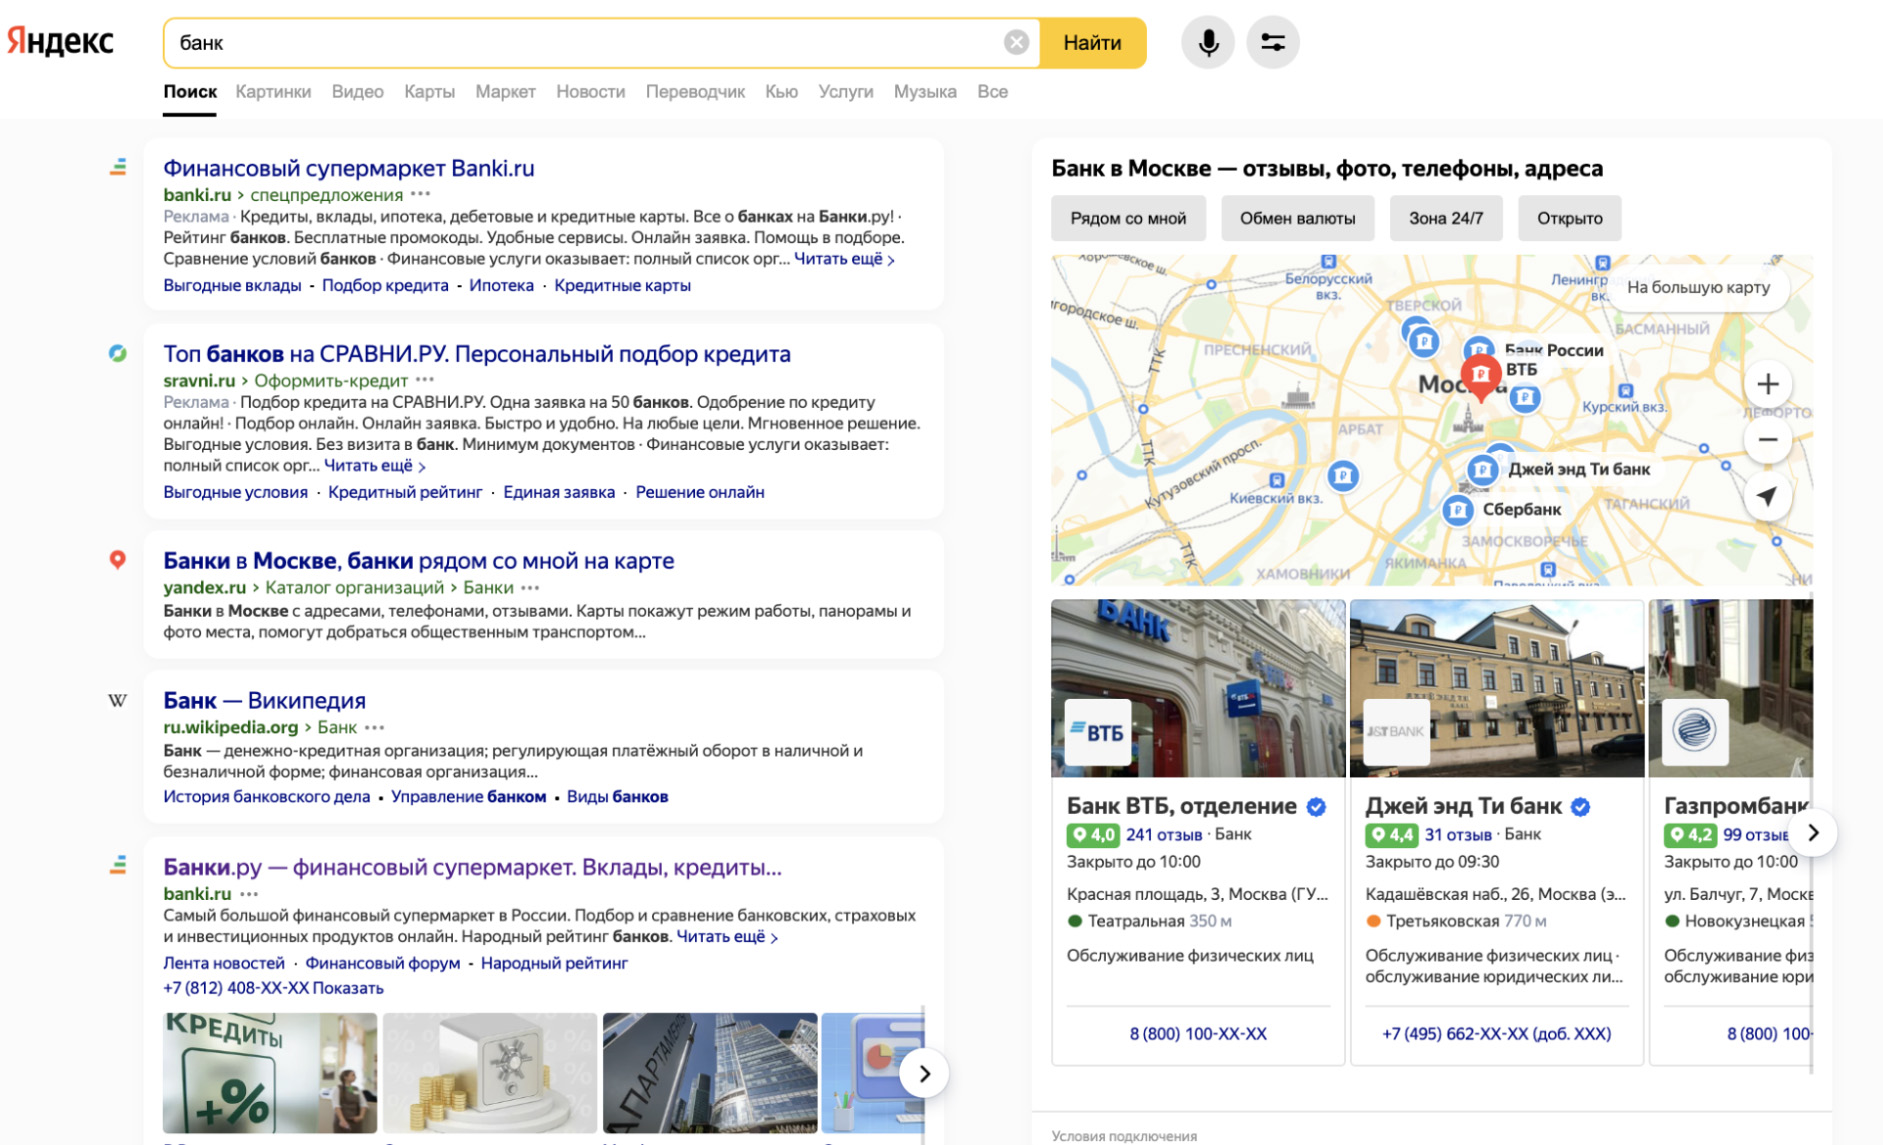
Task: Open На большую карту button
Action: (x=1698, y=287)
